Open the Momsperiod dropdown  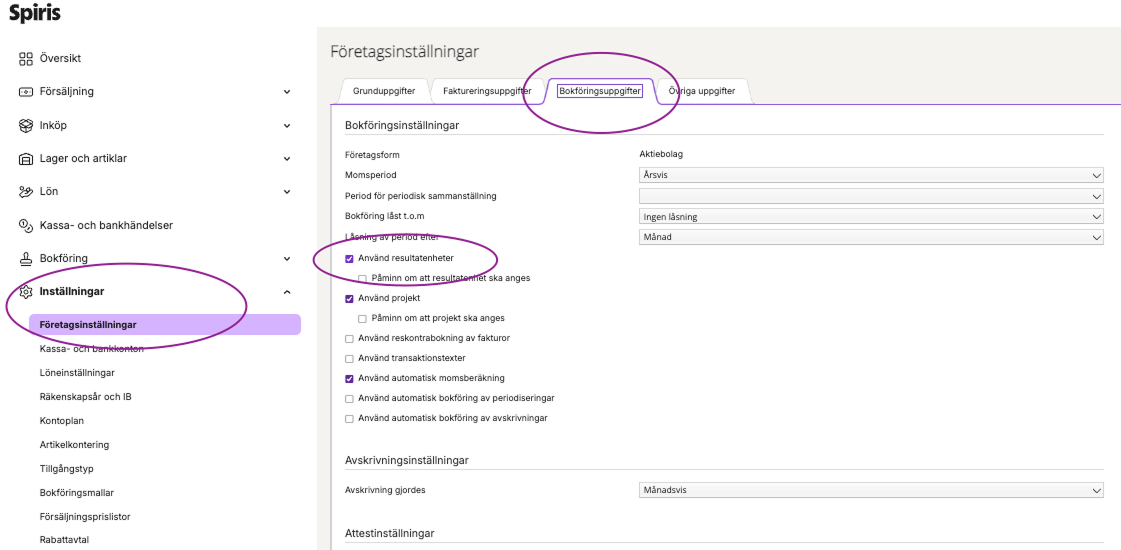coord(870,174)
